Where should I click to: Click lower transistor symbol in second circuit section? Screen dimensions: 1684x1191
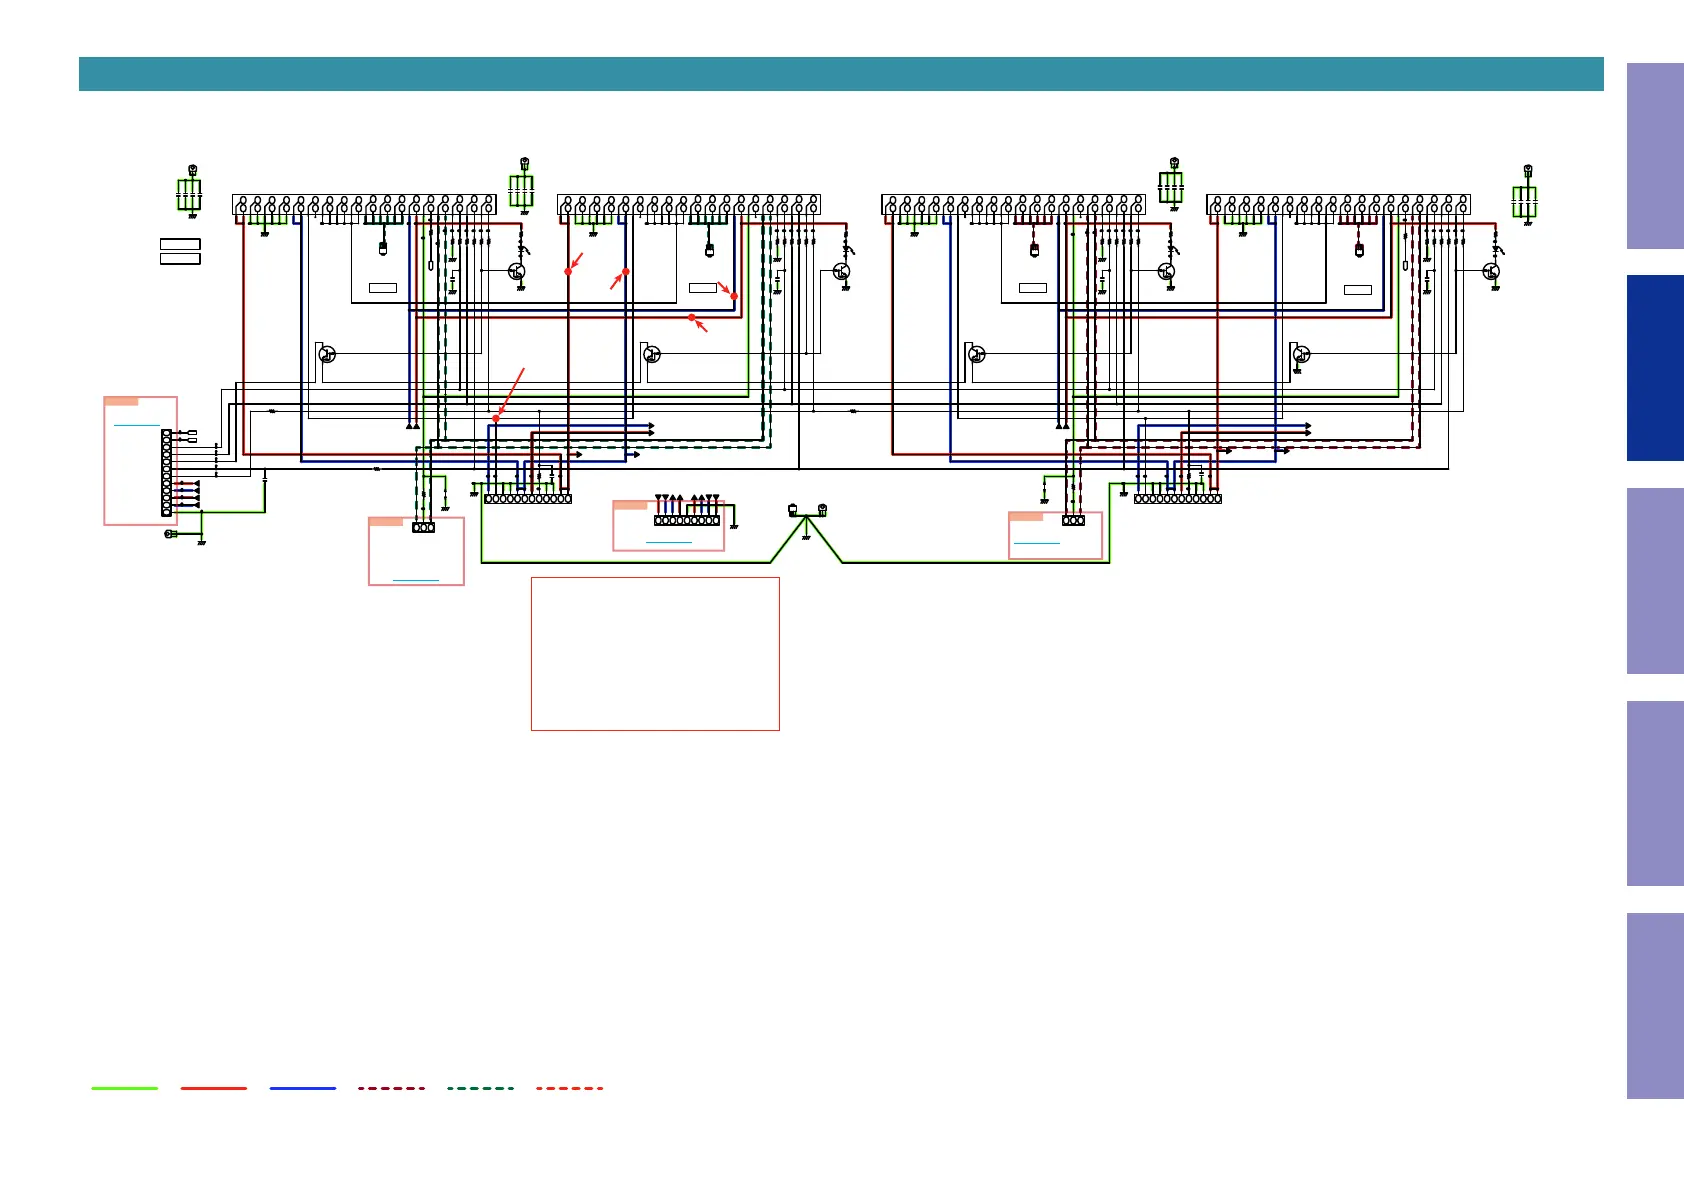click(x=652, y=354)
